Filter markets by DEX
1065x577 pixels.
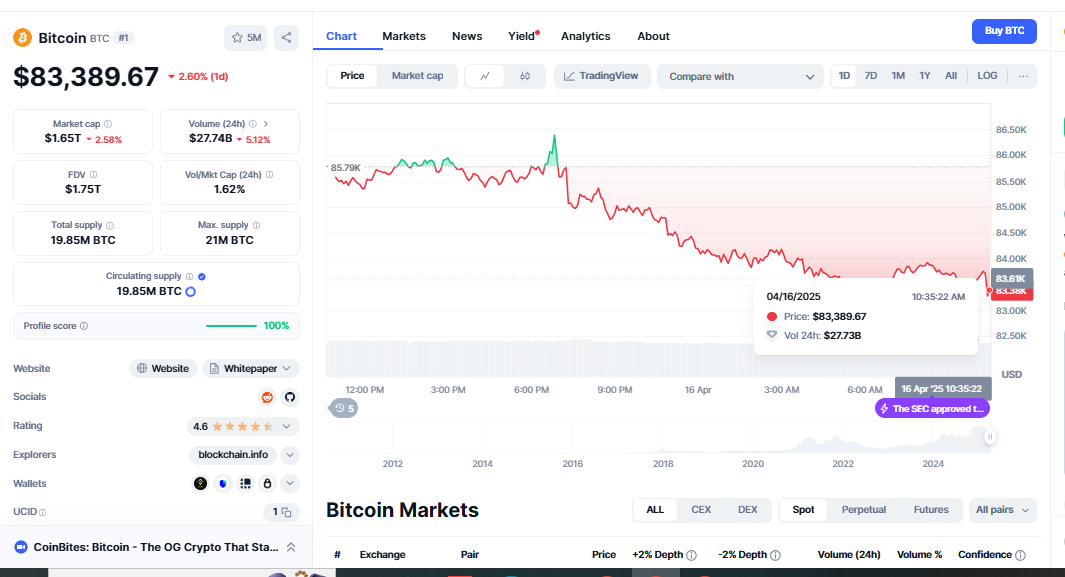point(747,510)
